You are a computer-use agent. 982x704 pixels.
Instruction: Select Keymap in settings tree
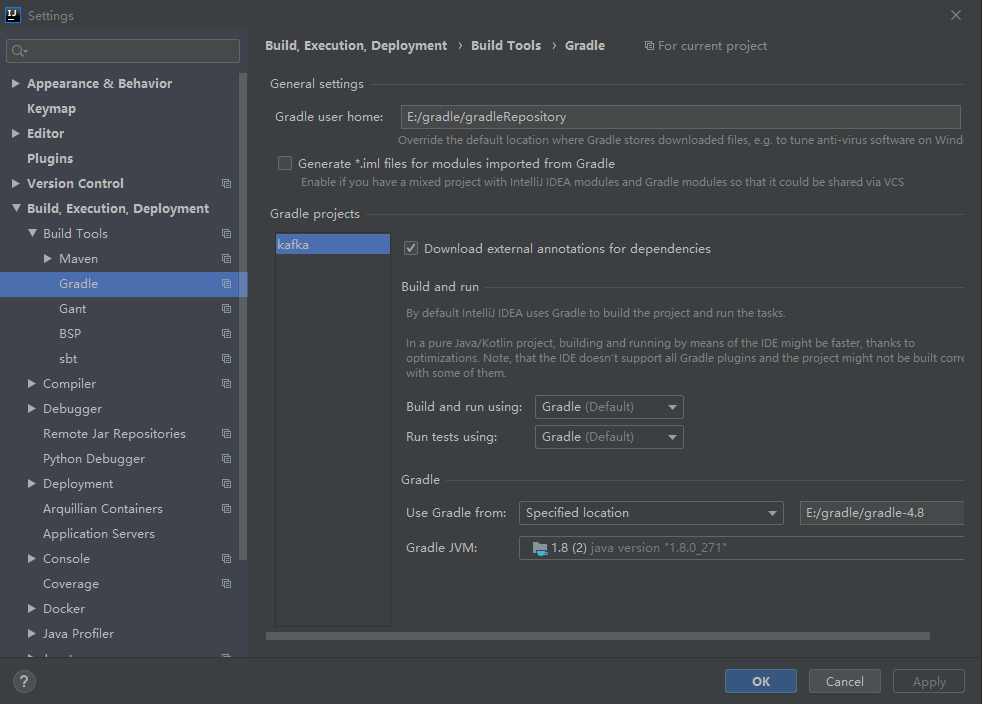51,108
